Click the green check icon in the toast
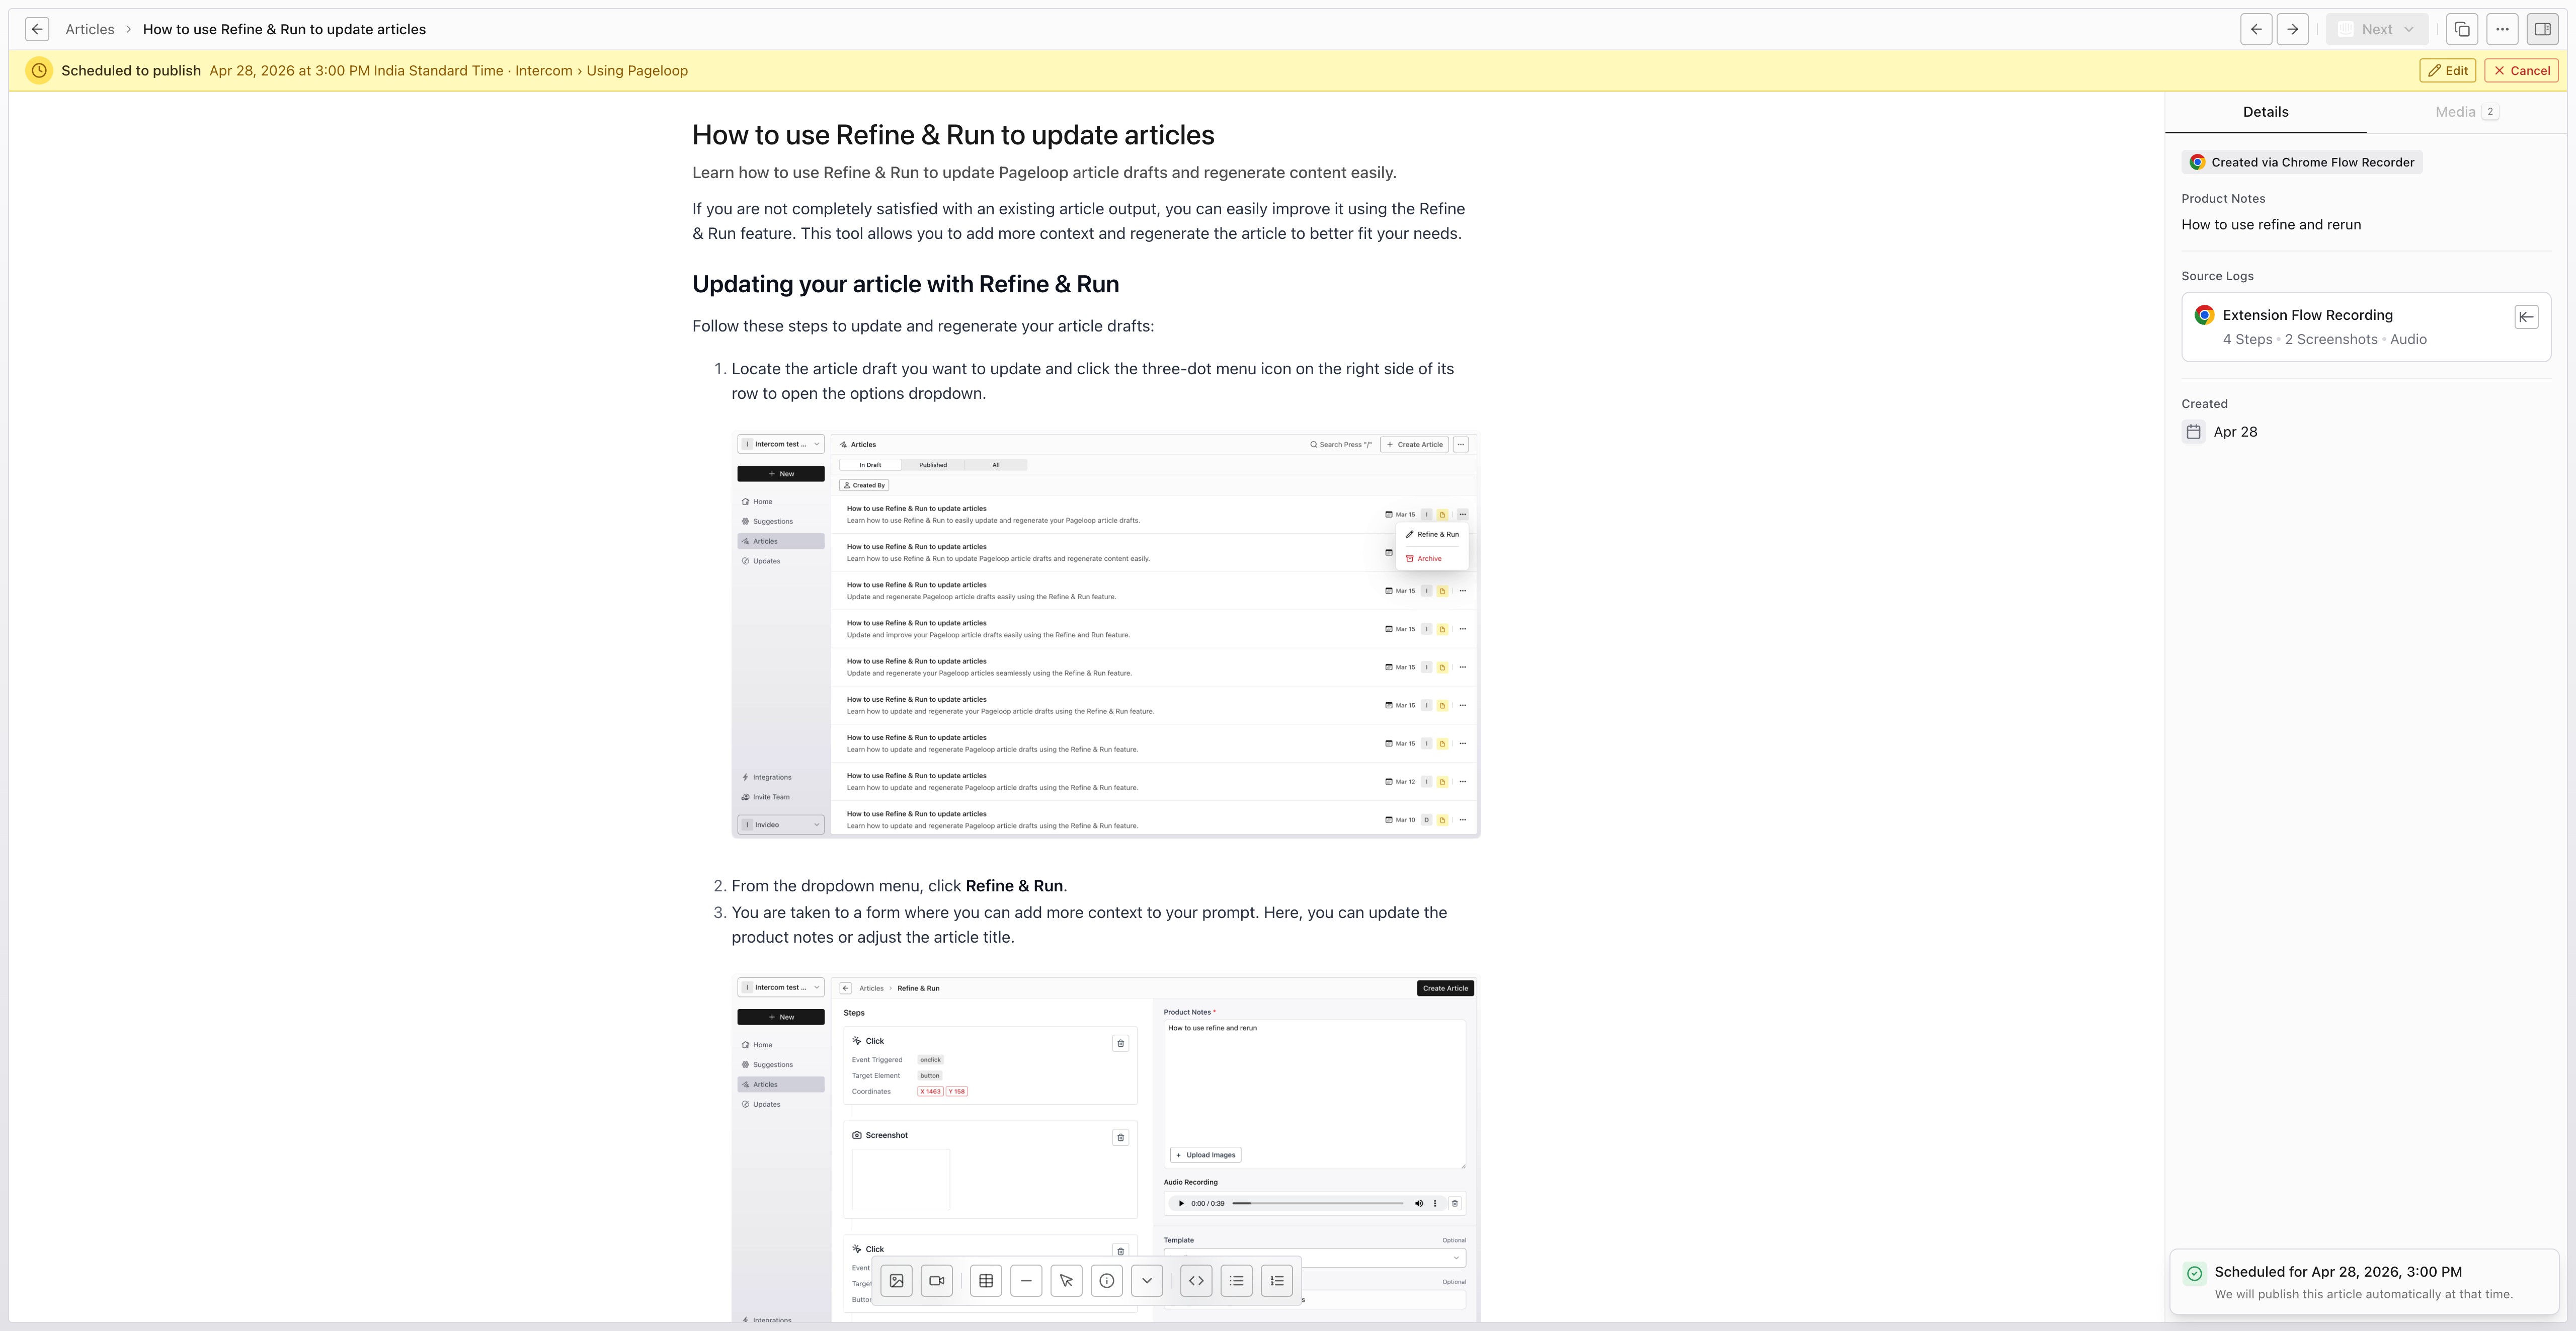Screen dimensions: 2576x1331 pos(2194,1273)
